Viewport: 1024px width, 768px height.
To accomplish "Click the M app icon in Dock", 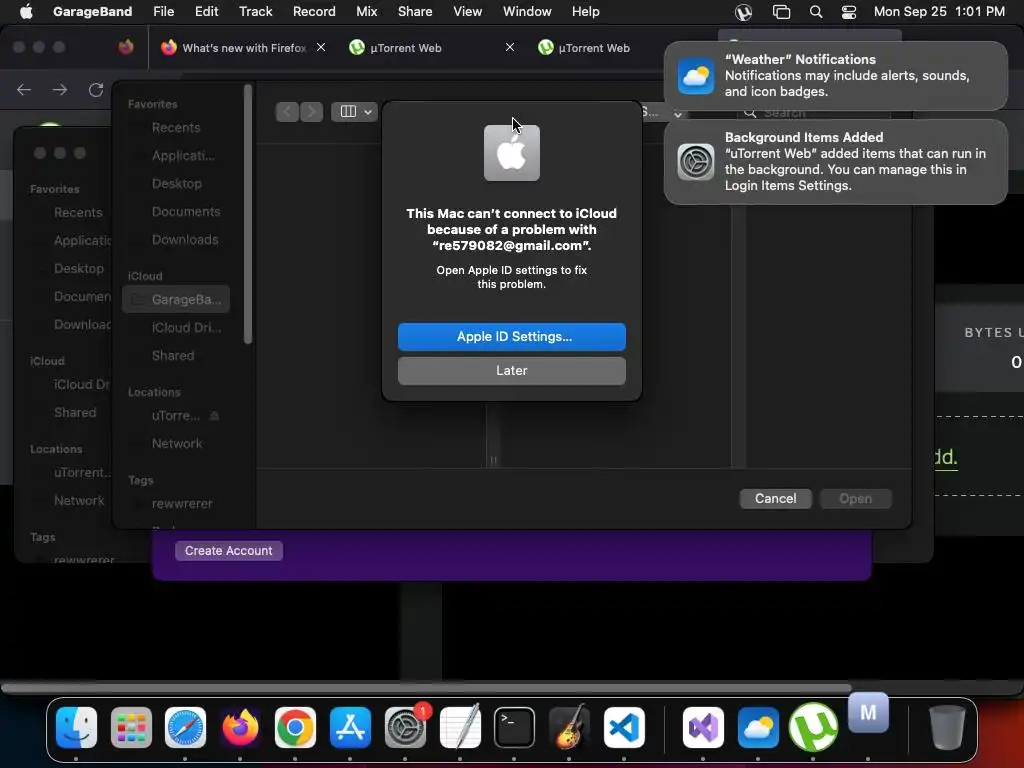I will tap(868, 713).
